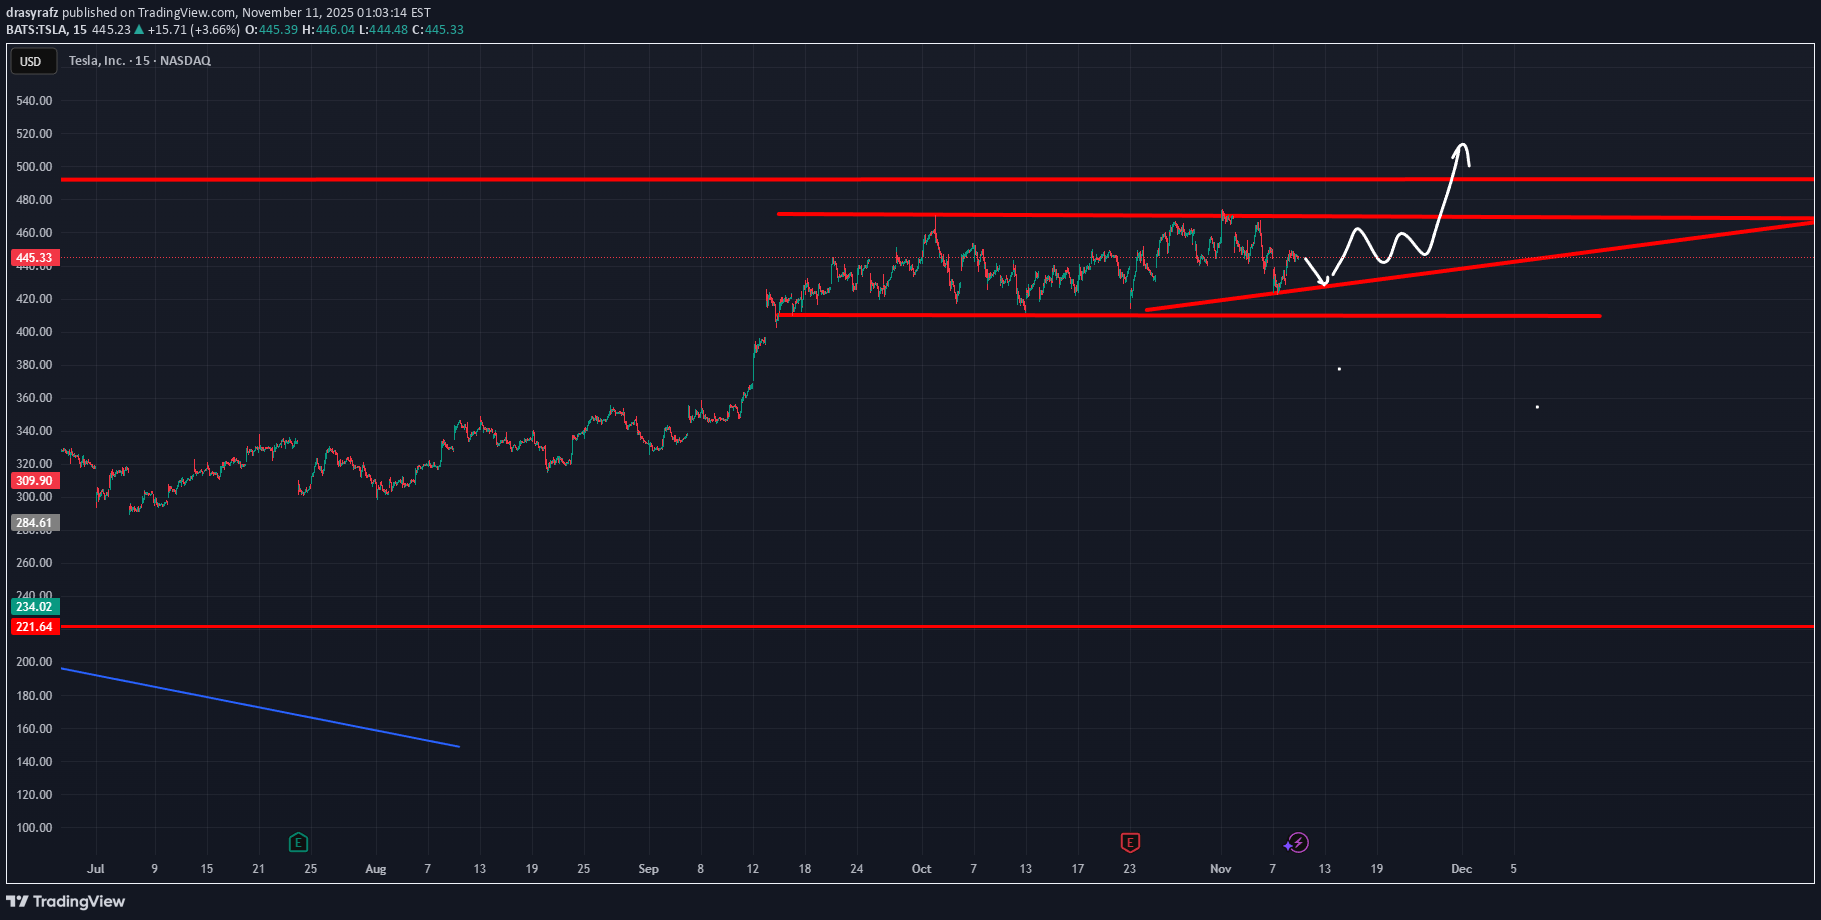Click the Oct label on time axis
The image size is (1821, 920).
point(921,869)
